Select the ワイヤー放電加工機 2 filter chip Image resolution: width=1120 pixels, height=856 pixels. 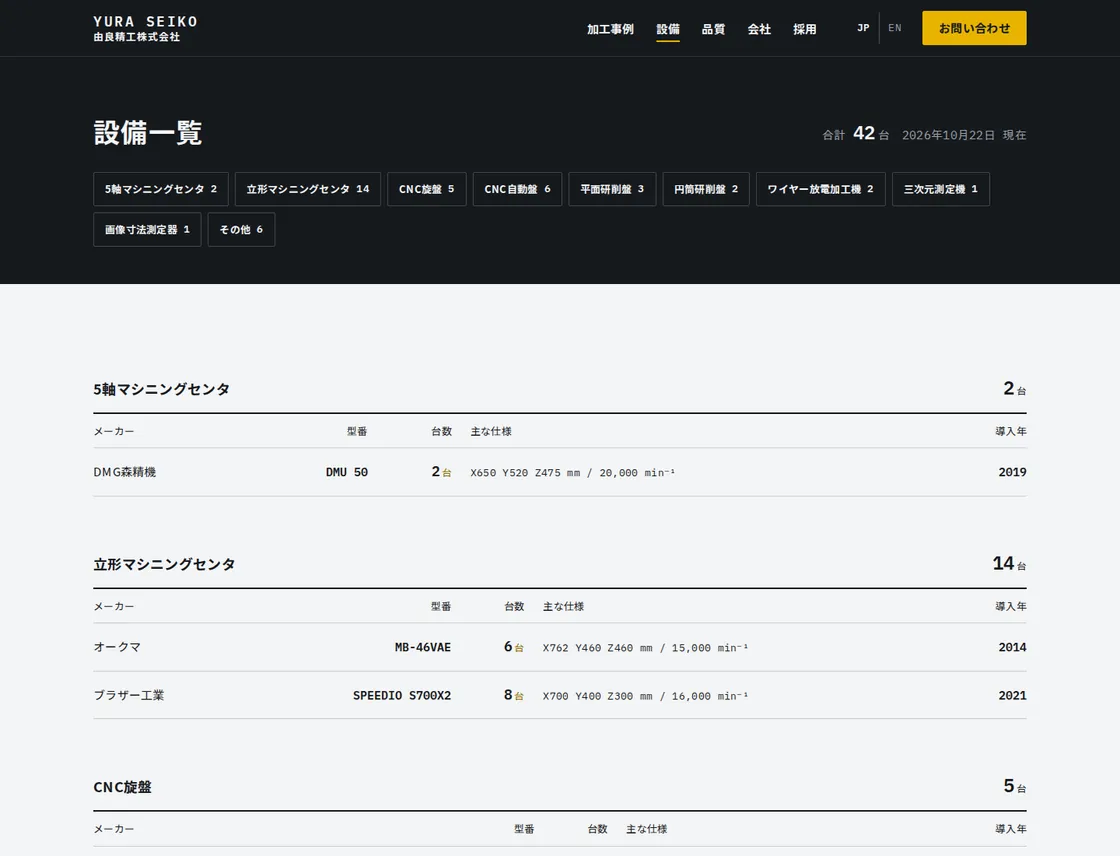point(821,189)
